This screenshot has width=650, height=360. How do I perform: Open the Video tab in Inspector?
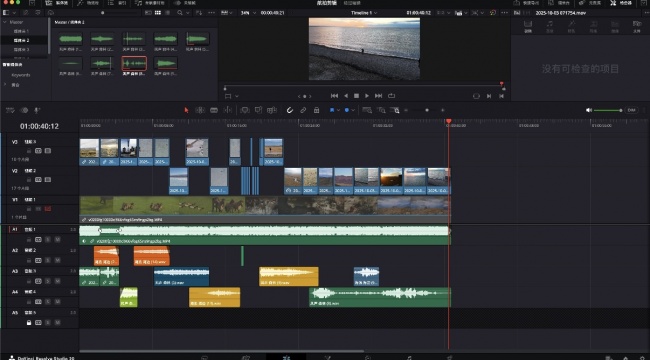528,26
